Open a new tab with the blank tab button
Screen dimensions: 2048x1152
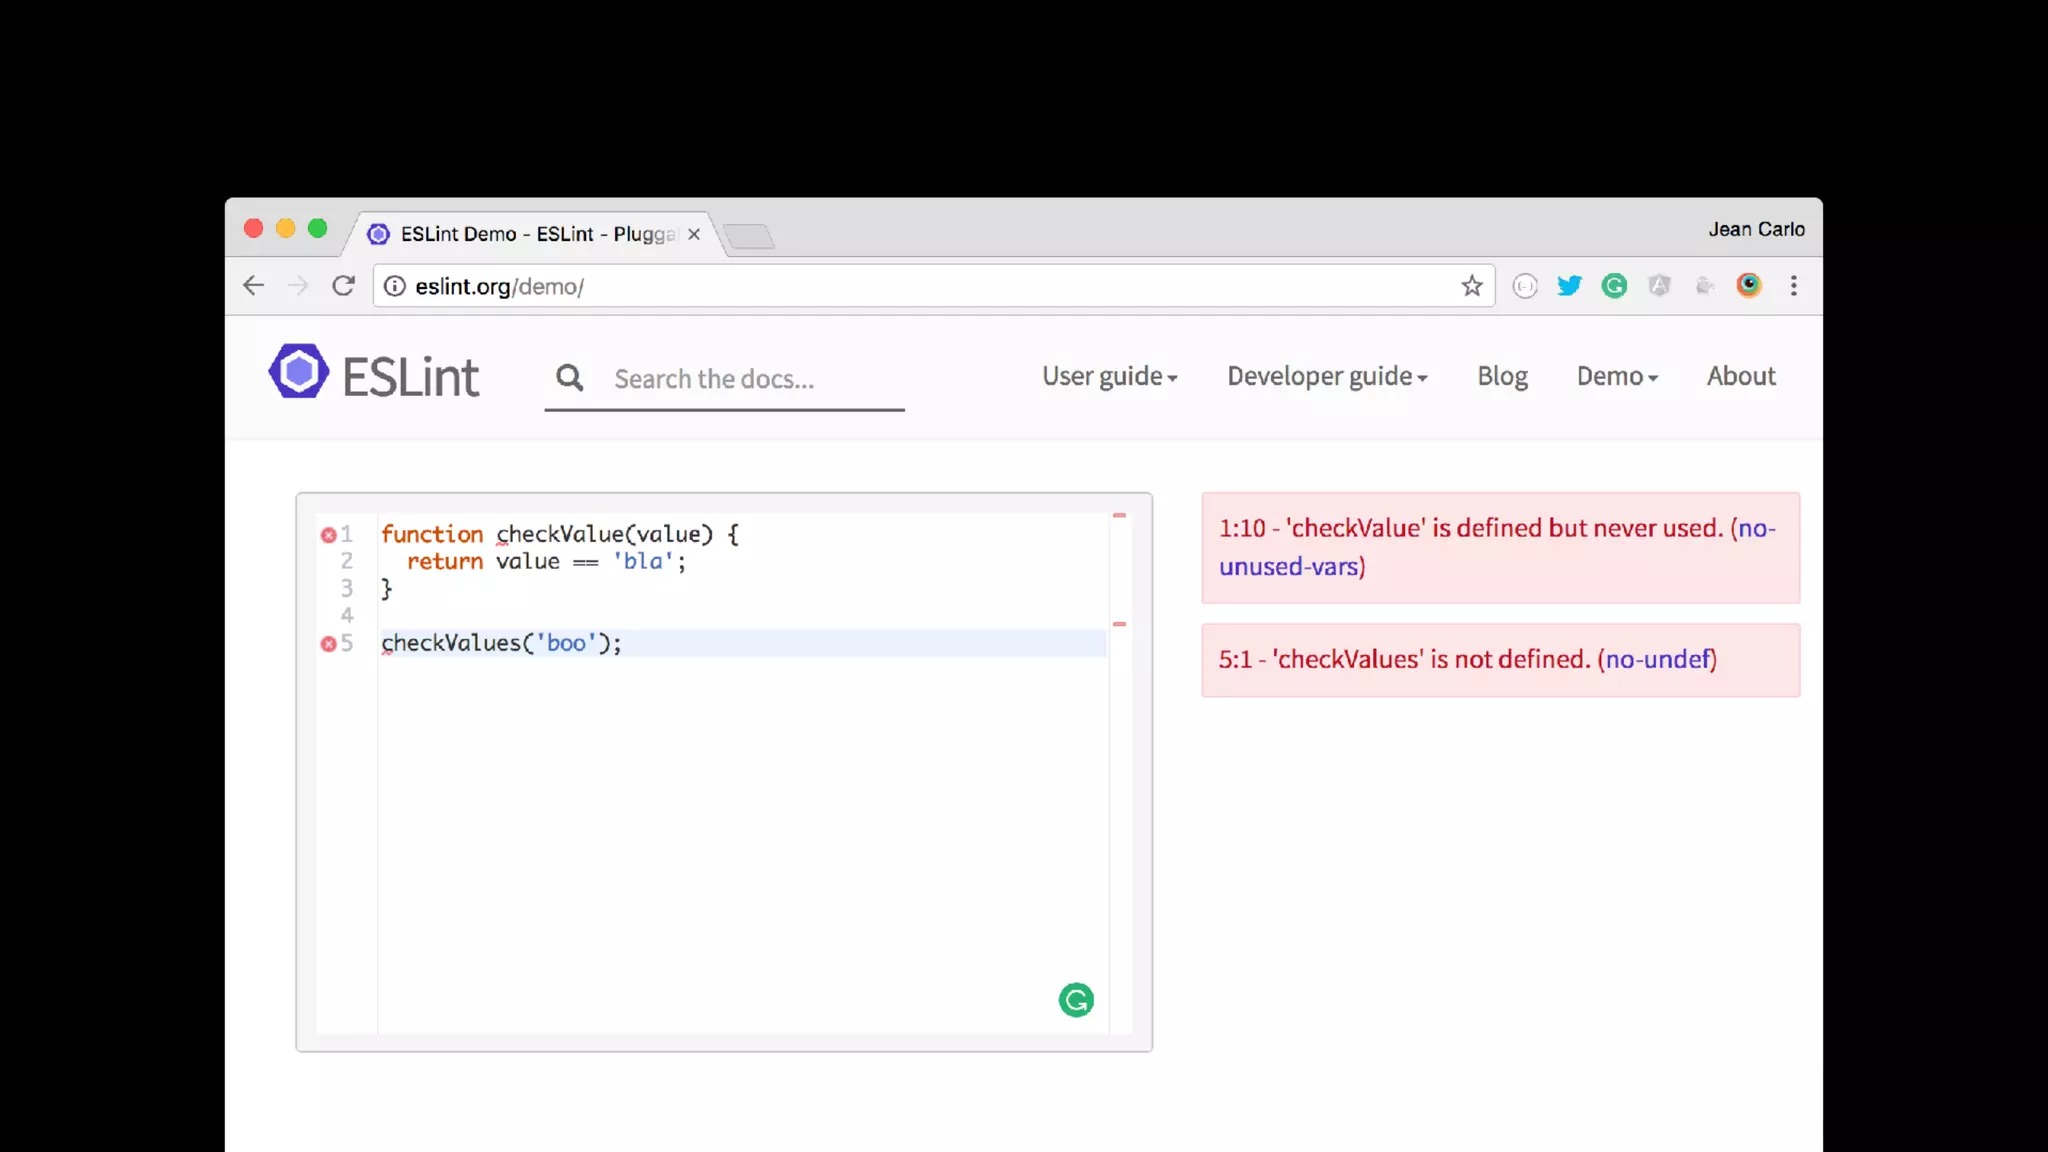pos(749,237)
